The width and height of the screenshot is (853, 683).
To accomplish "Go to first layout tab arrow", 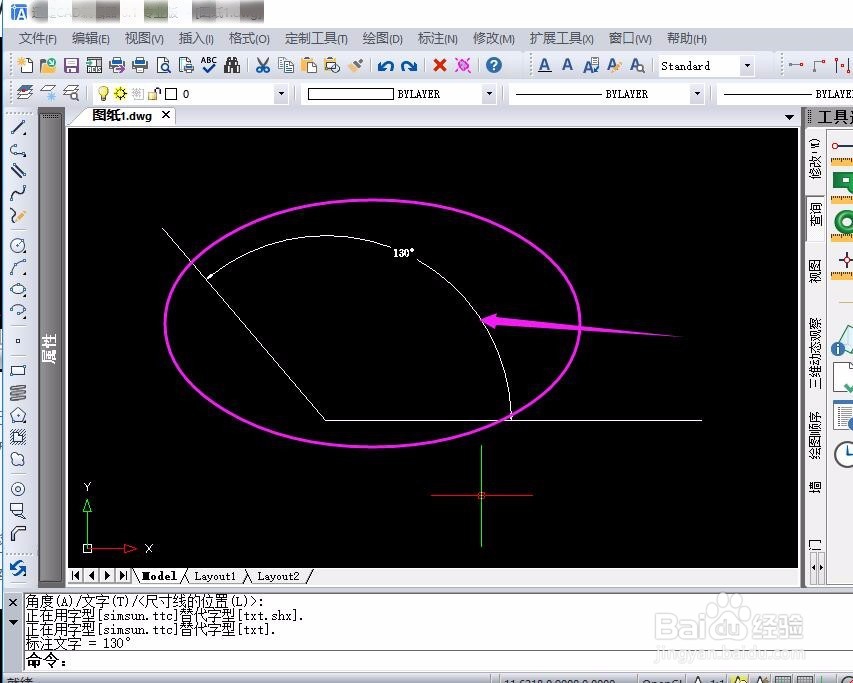I will (x=76, y=575).
